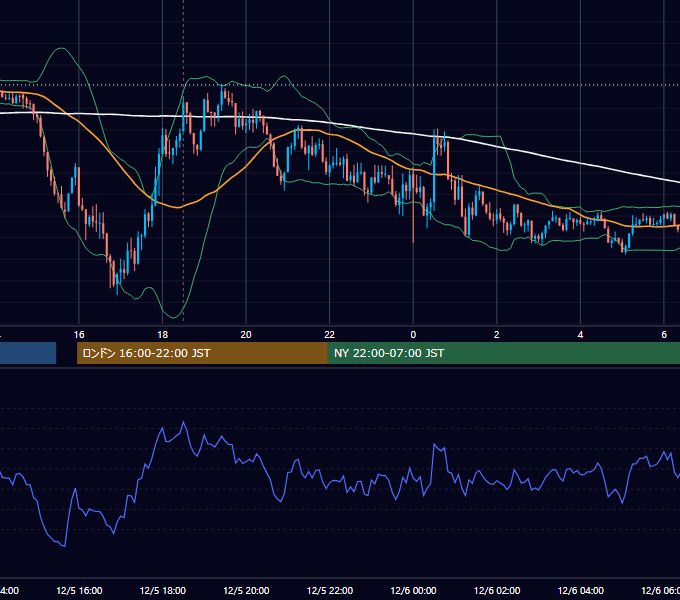Click the 12/5 16:00 date label
The height and width of the screenshot is (600, 680).
tap(79, 590)
